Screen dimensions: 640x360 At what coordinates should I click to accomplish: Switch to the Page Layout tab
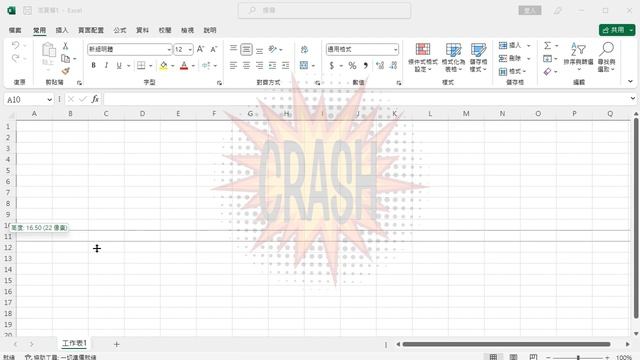pos(91,30)
